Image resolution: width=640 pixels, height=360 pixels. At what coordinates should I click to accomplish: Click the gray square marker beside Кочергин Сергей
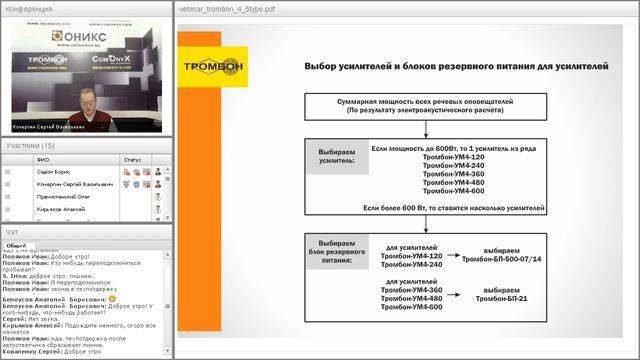click(7, 184)
